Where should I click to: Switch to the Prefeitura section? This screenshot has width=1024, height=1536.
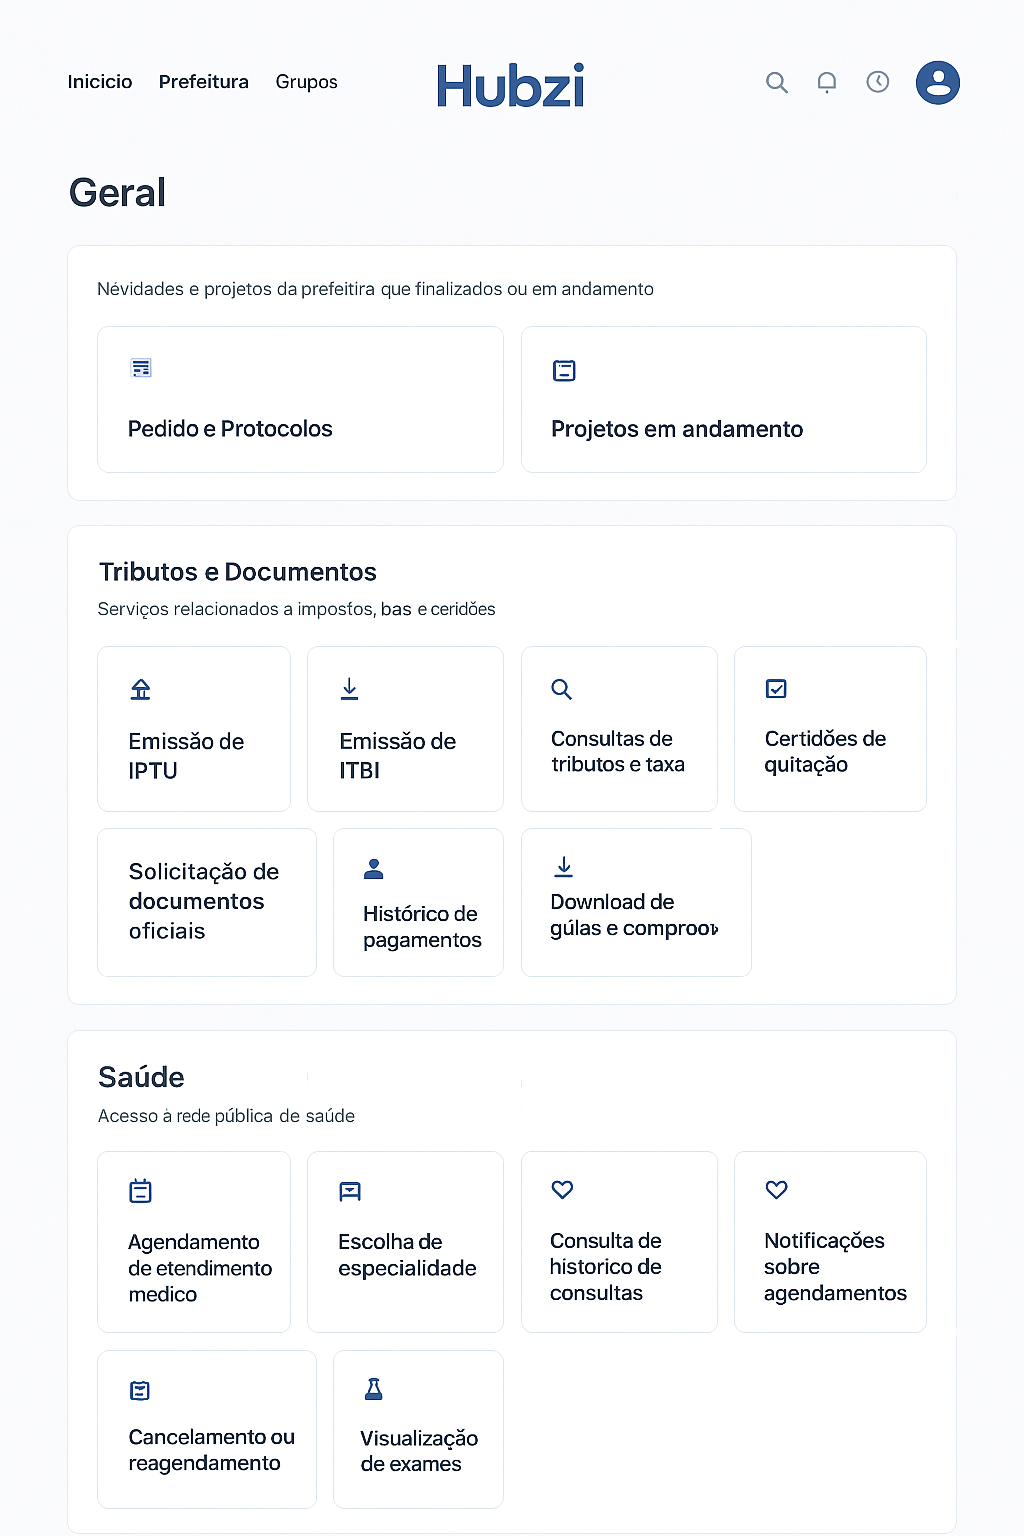pyautogui.click(x=203, y=82)
